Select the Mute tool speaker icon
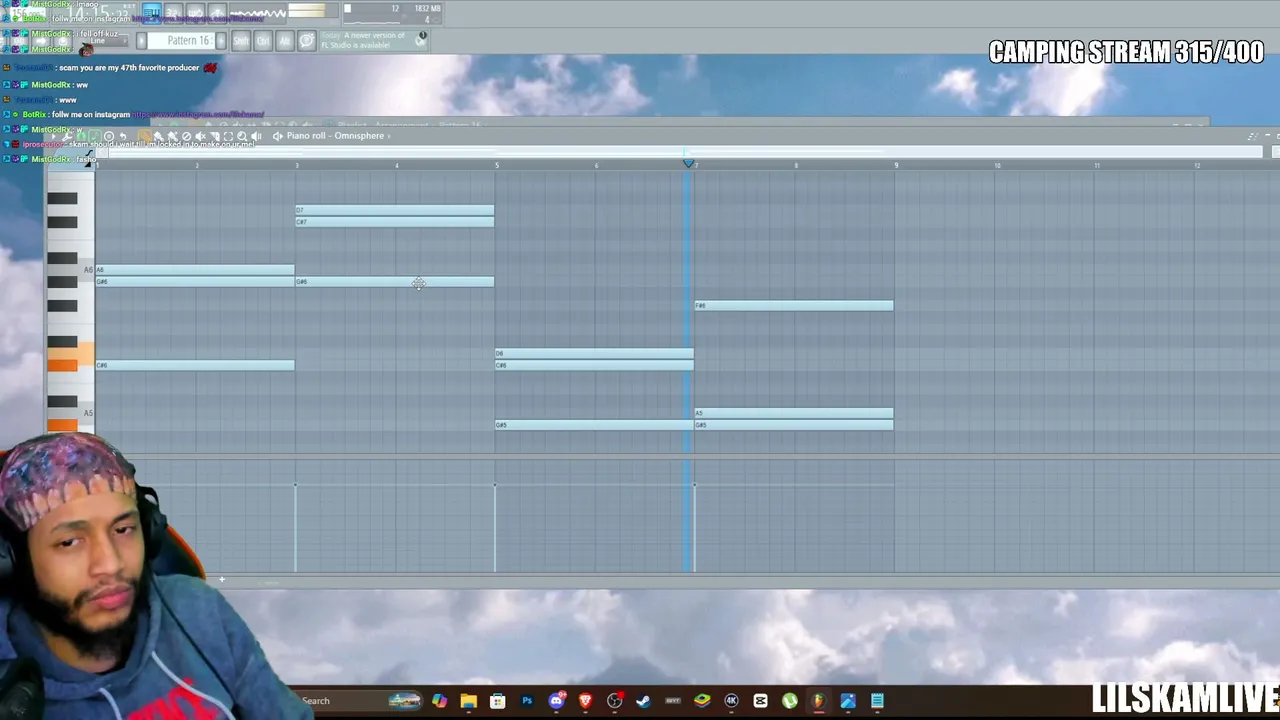Viewport: 1280px width, 720px height. click(x=200, y=136)
